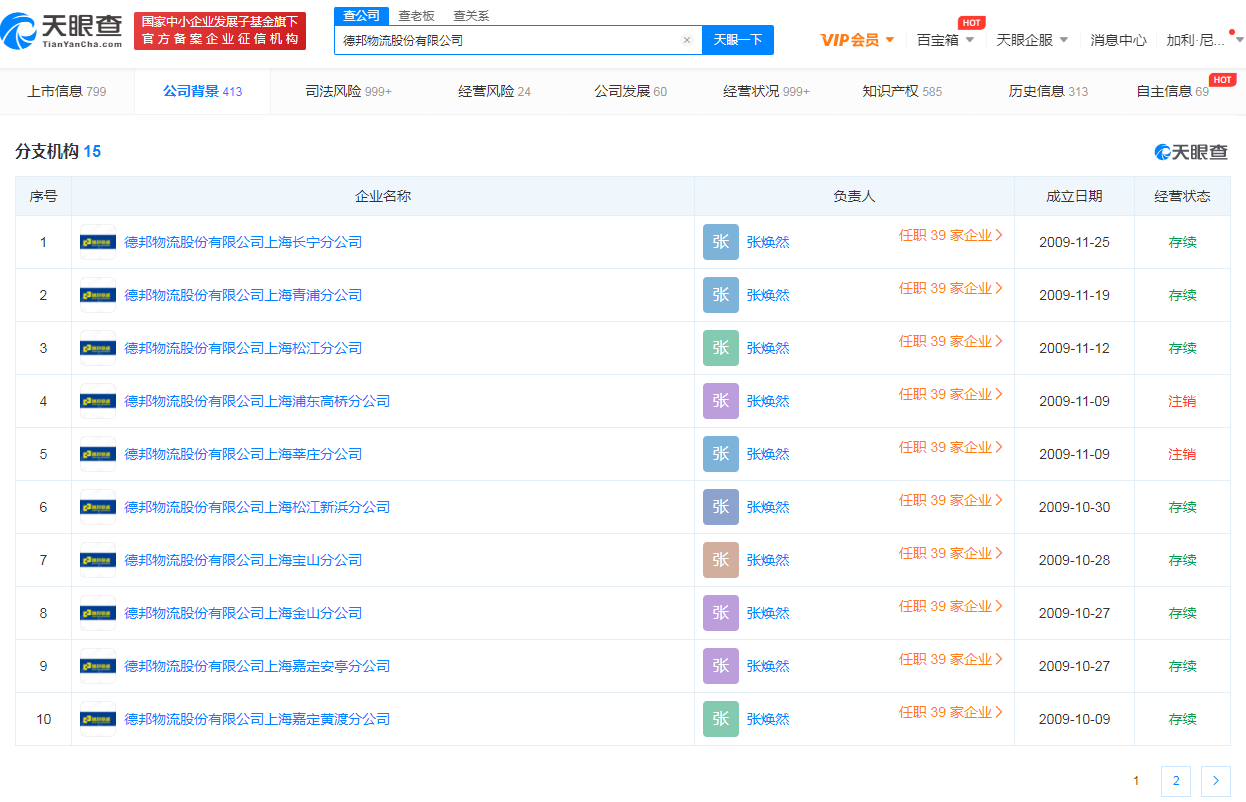Open 德邦物流股份有限公司上海青浦分公司 link
The width and height of the screenshot is (1246, 802).
(243, 295)
